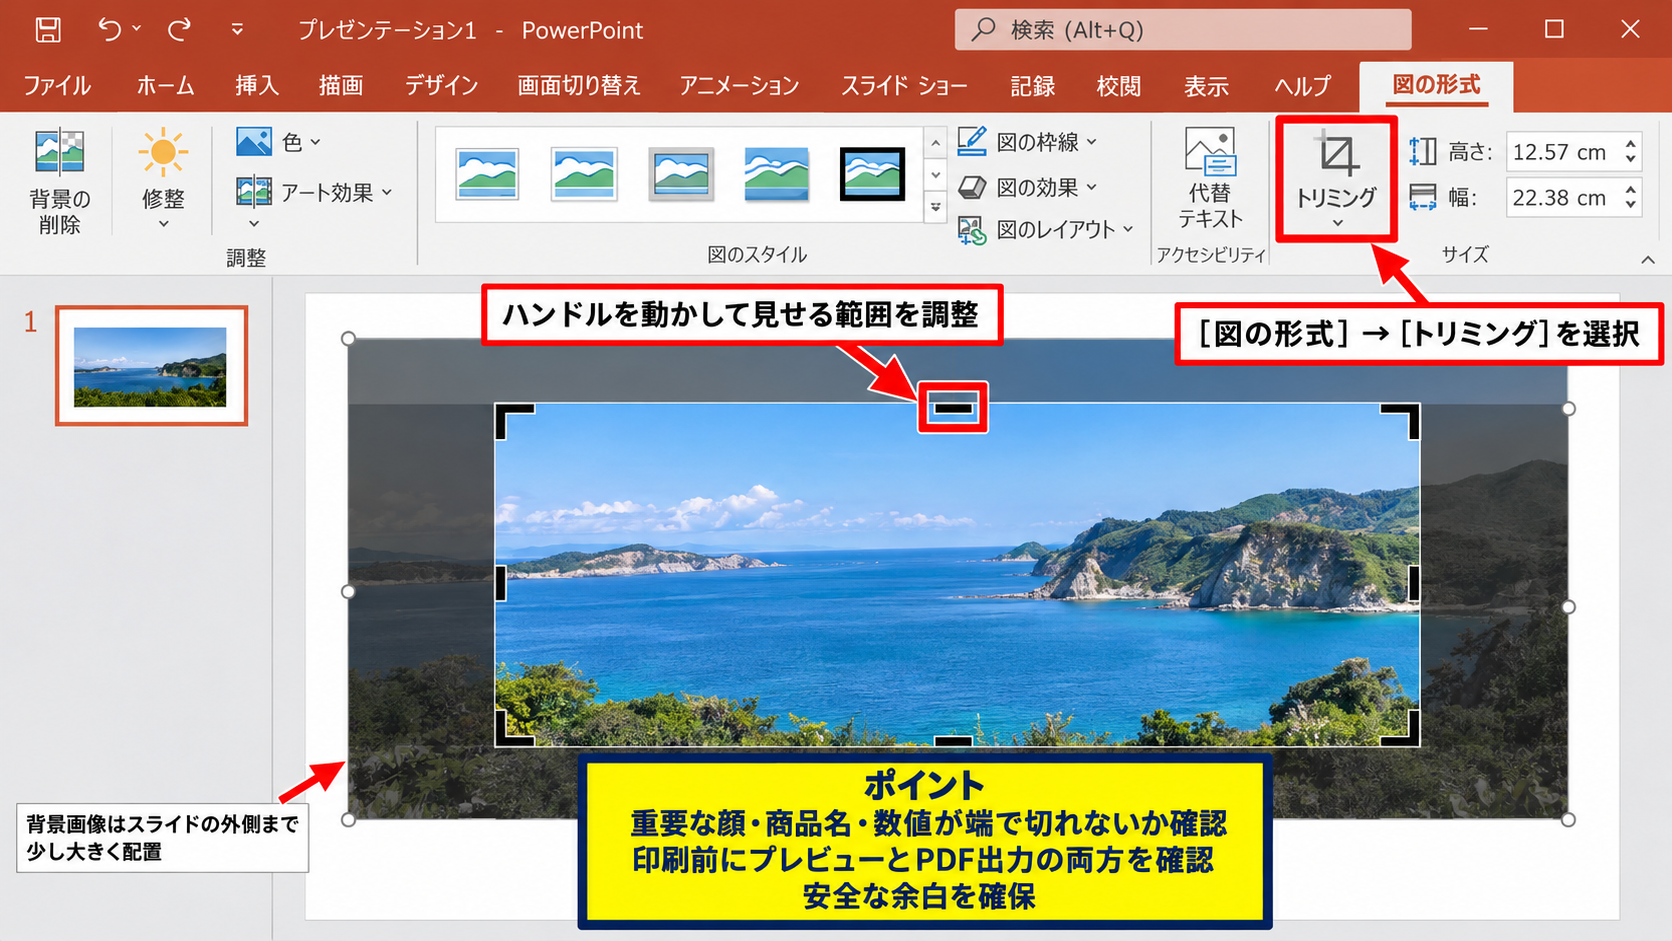
Task: Click the bottom-center crop handle
Action: 953,741
